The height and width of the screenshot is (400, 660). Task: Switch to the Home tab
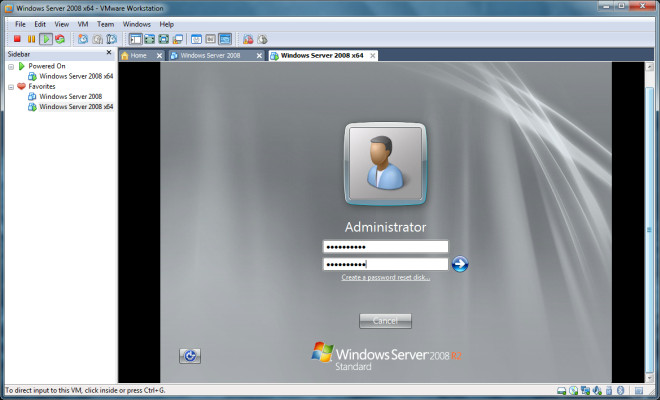point(138,55)
